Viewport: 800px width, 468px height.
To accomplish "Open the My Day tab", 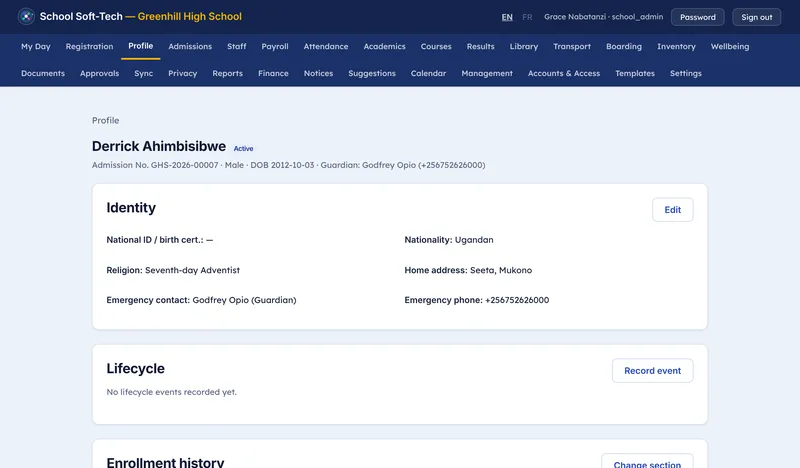I will pos(36,46).
